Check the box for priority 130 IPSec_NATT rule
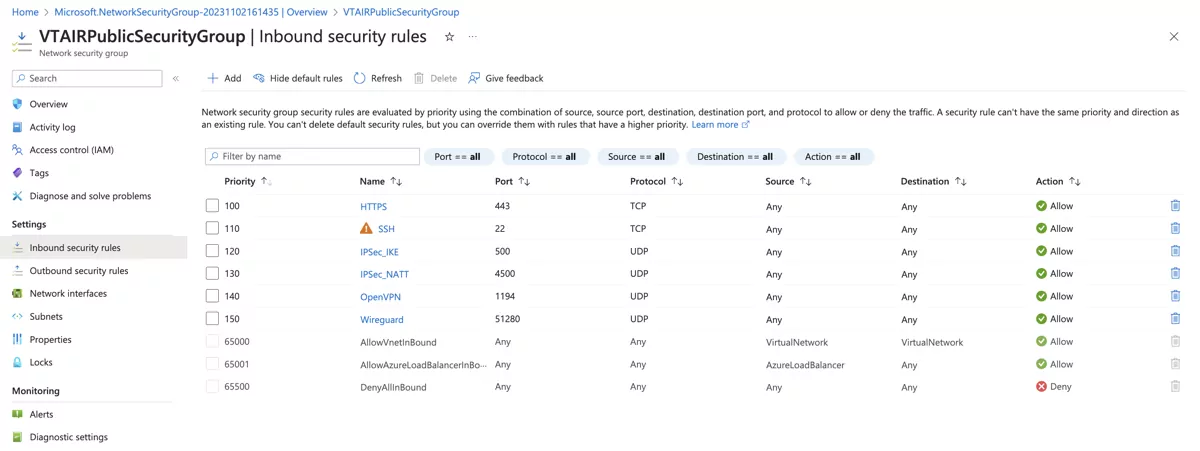 [212, 273]
